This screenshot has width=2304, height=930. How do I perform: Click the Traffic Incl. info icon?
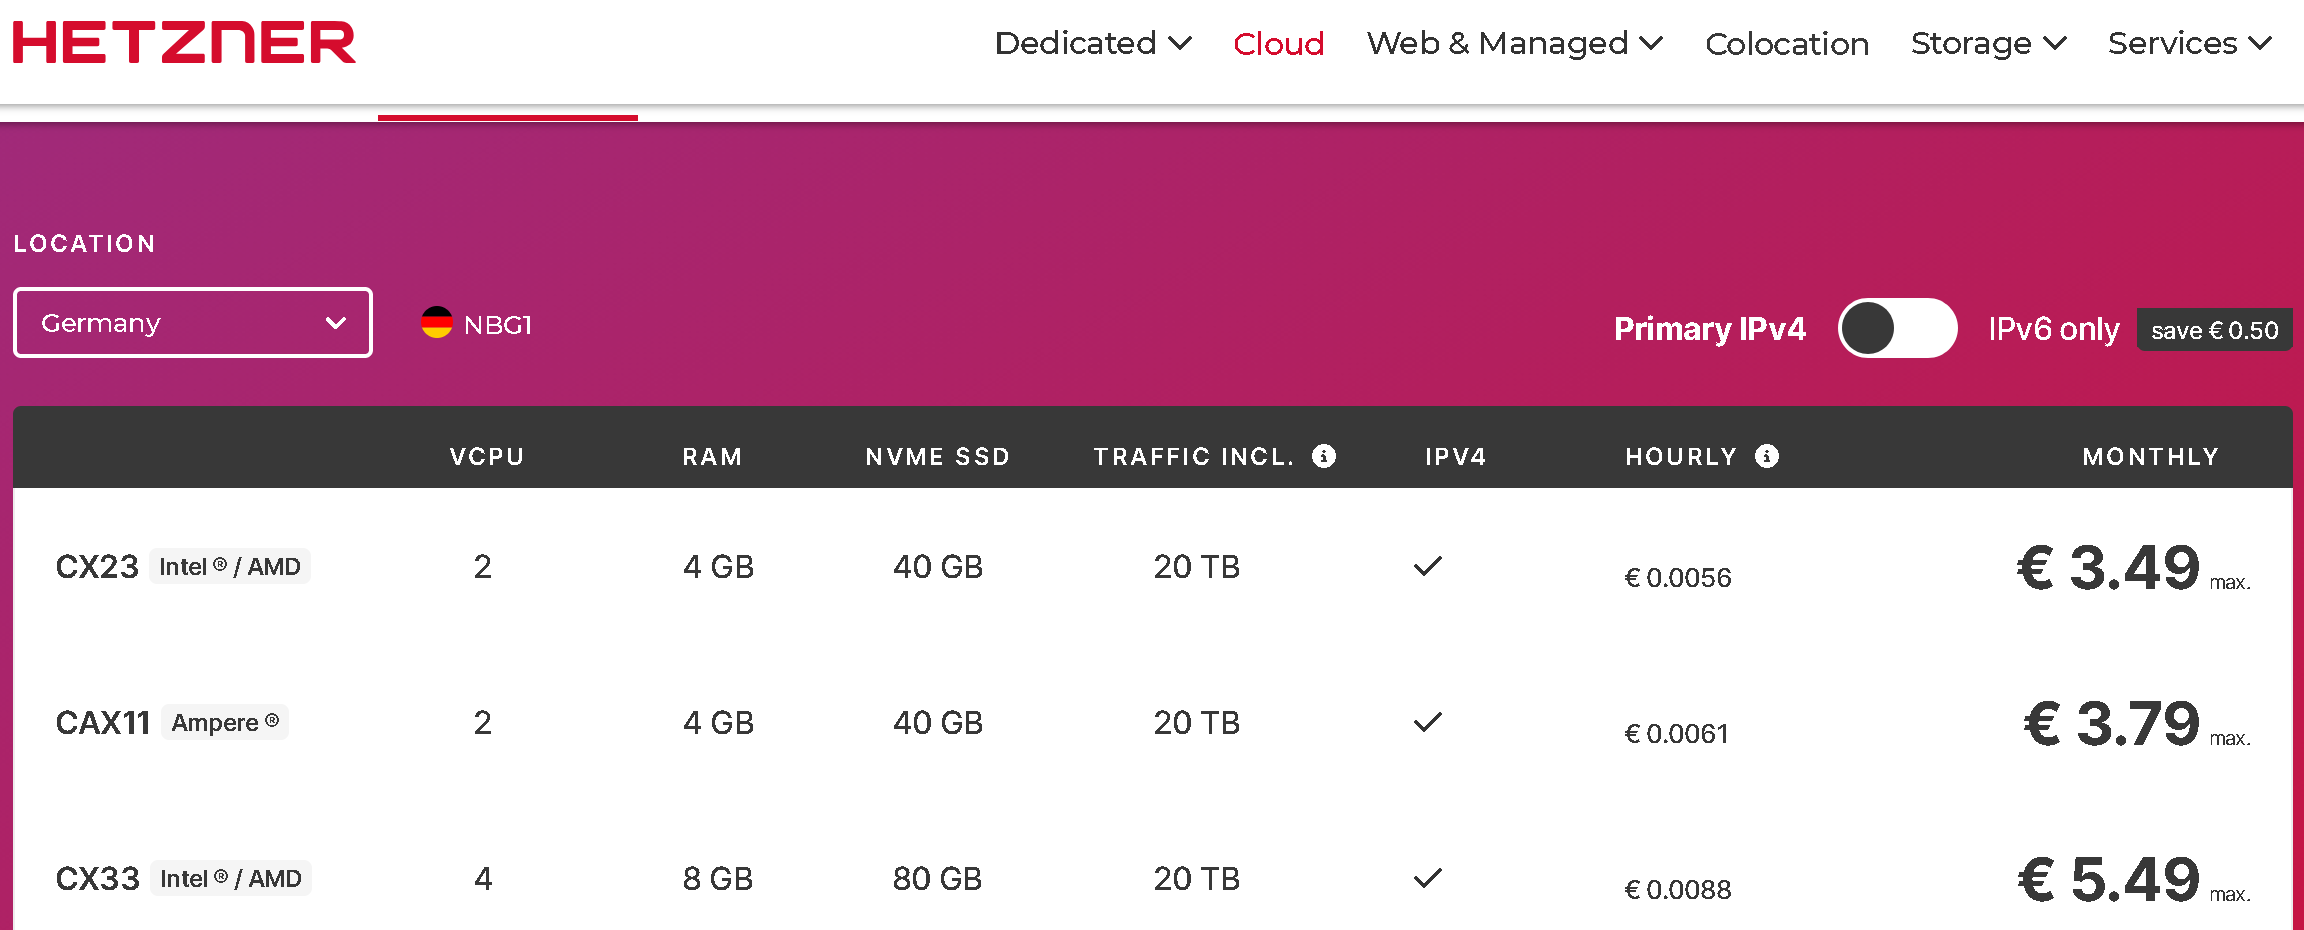(1324, 456)
